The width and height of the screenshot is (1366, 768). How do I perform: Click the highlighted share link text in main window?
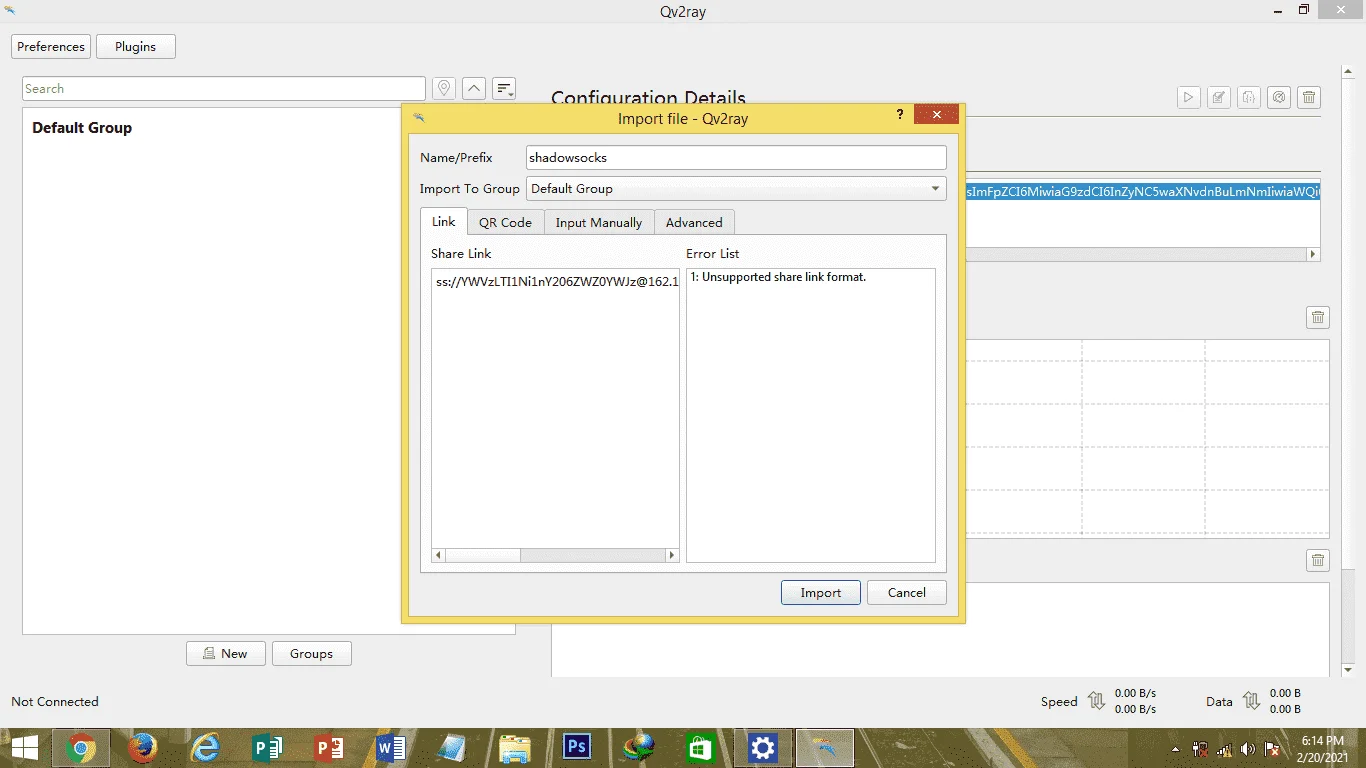(x=1143, y=192)
